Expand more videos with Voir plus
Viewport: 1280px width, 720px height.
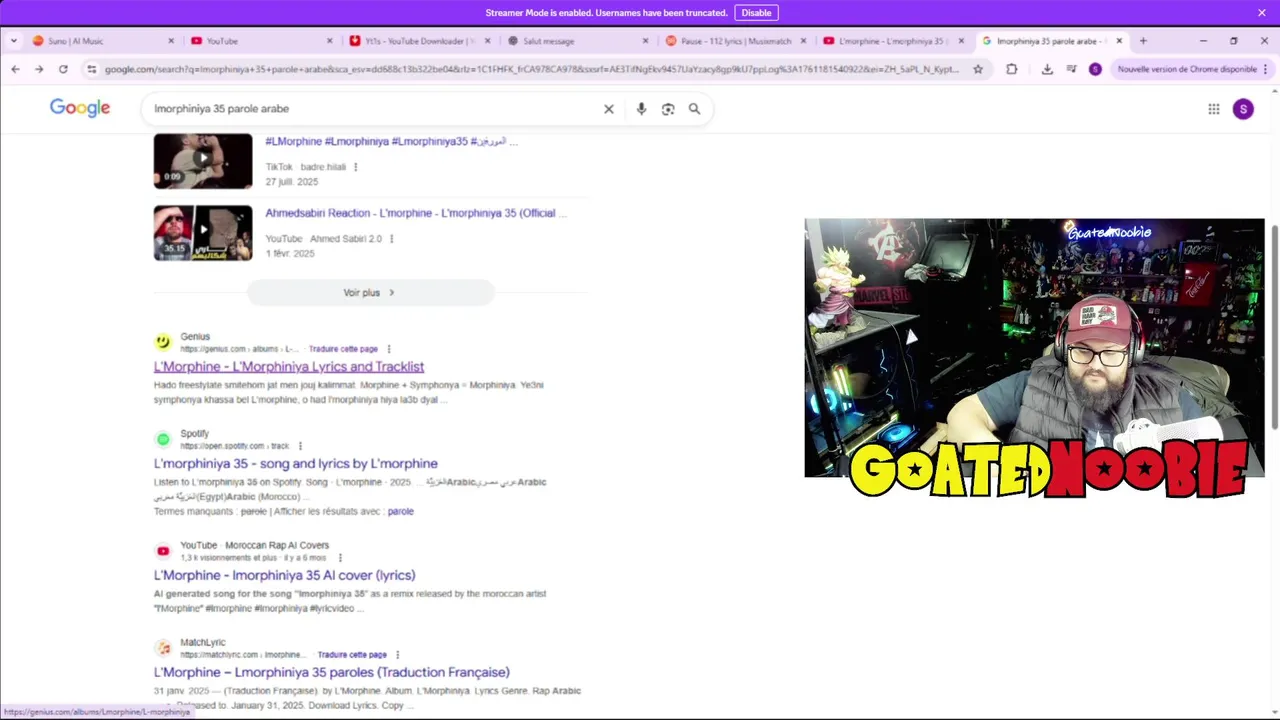pos(370,292)
